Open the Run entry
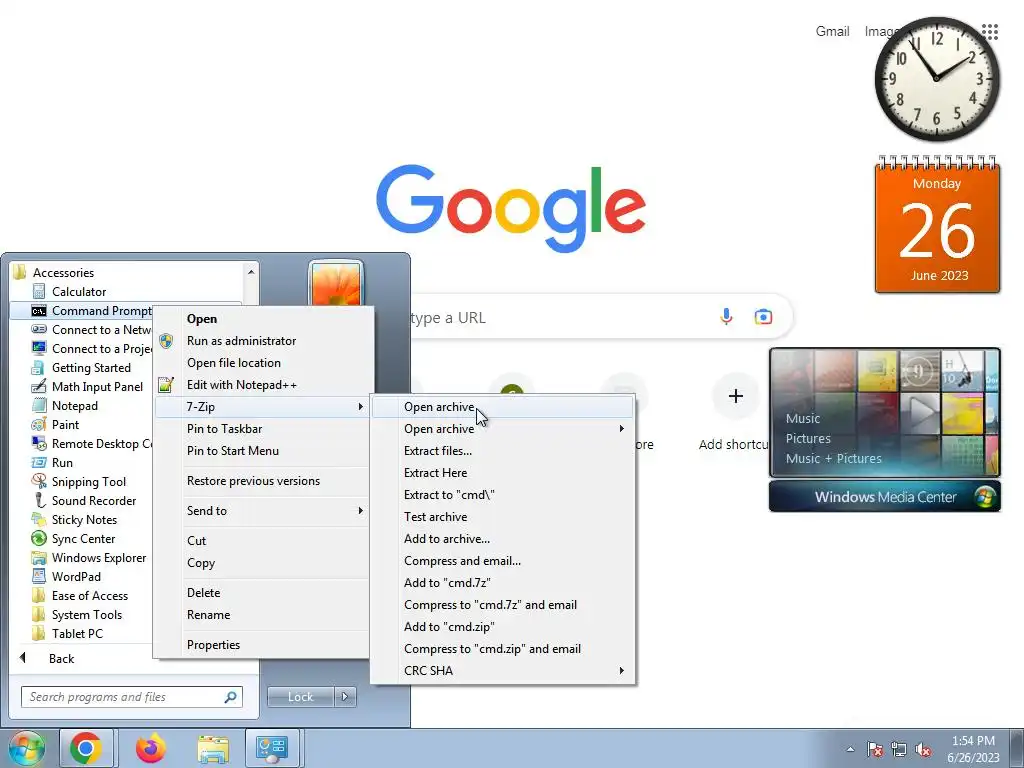This screenshot has height=768, width=1024. click(62, 462)
